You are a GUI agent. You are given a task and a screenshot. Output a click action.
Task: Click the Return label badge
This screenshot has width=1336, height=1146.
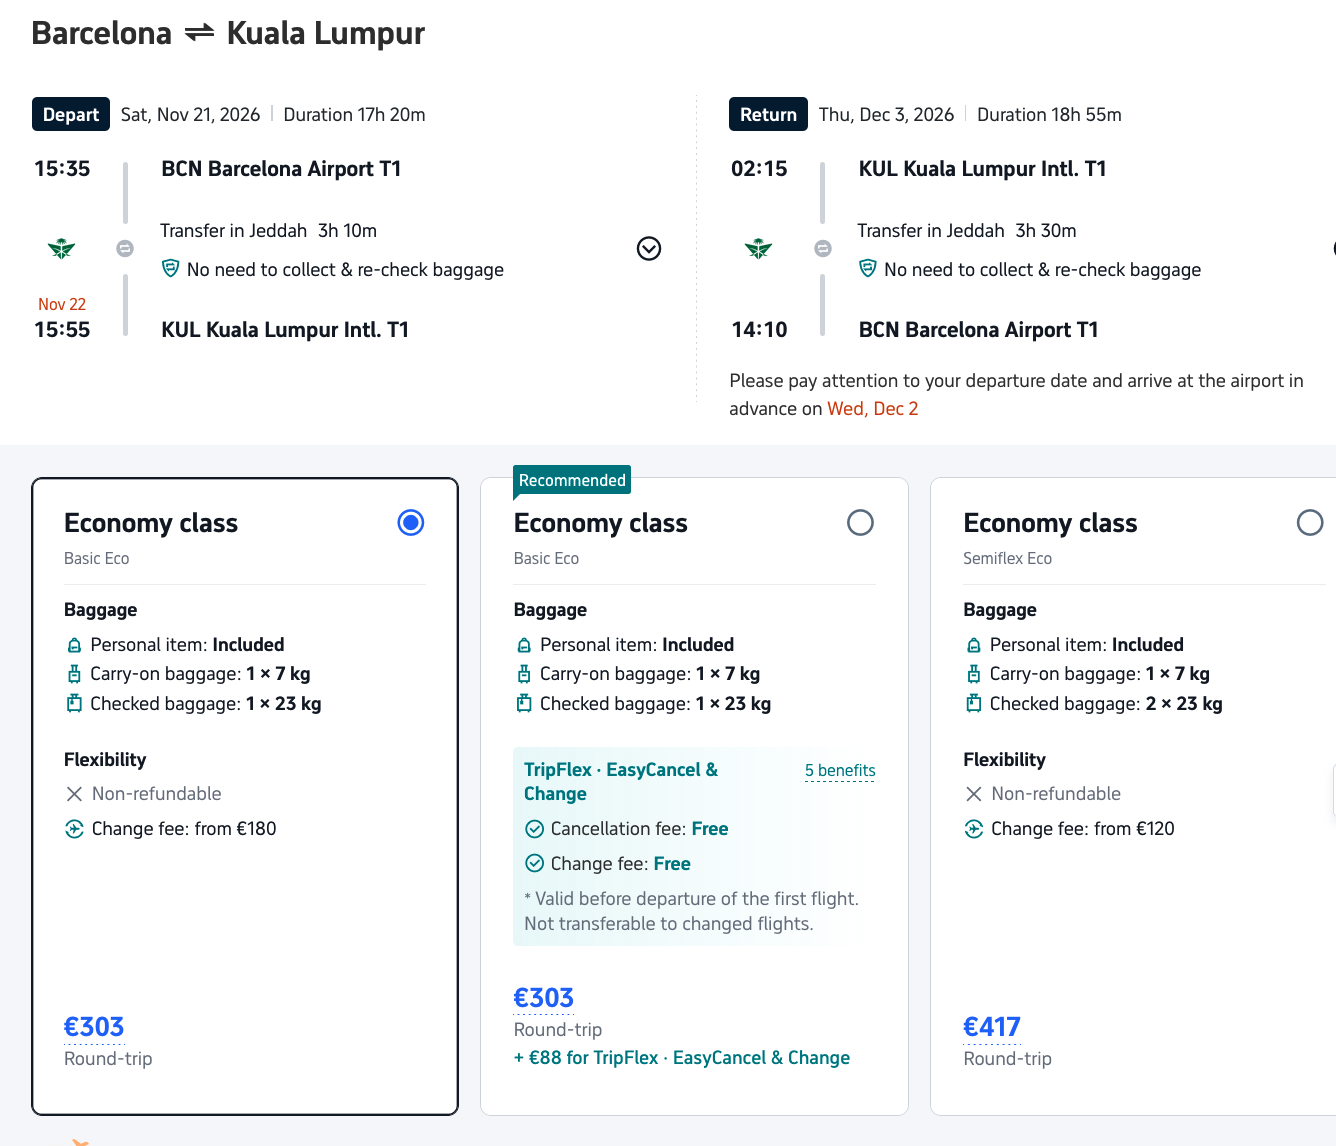[x=768, y=115]
